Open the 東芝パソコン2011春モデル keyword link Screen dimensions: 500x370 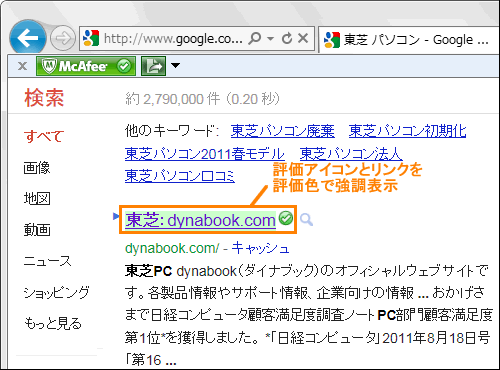(205, 154)
